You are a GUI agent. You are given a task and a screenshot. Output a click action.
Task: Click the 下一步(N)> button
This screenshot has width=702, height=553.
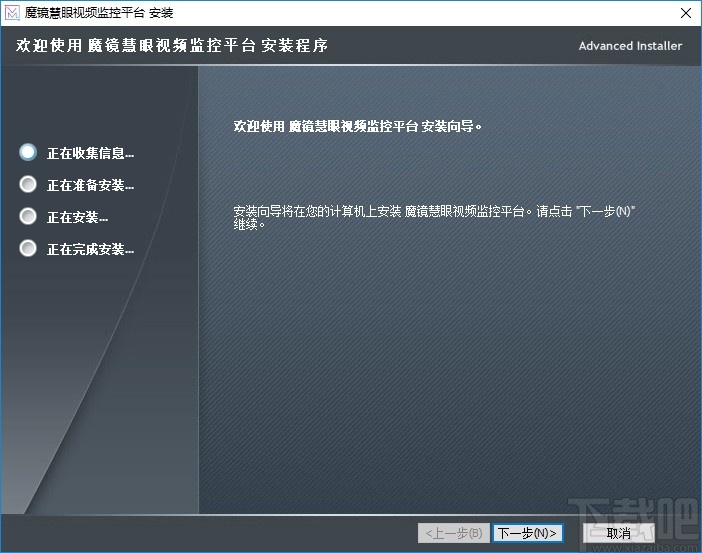pyautogui.click(x=527, y=533)
